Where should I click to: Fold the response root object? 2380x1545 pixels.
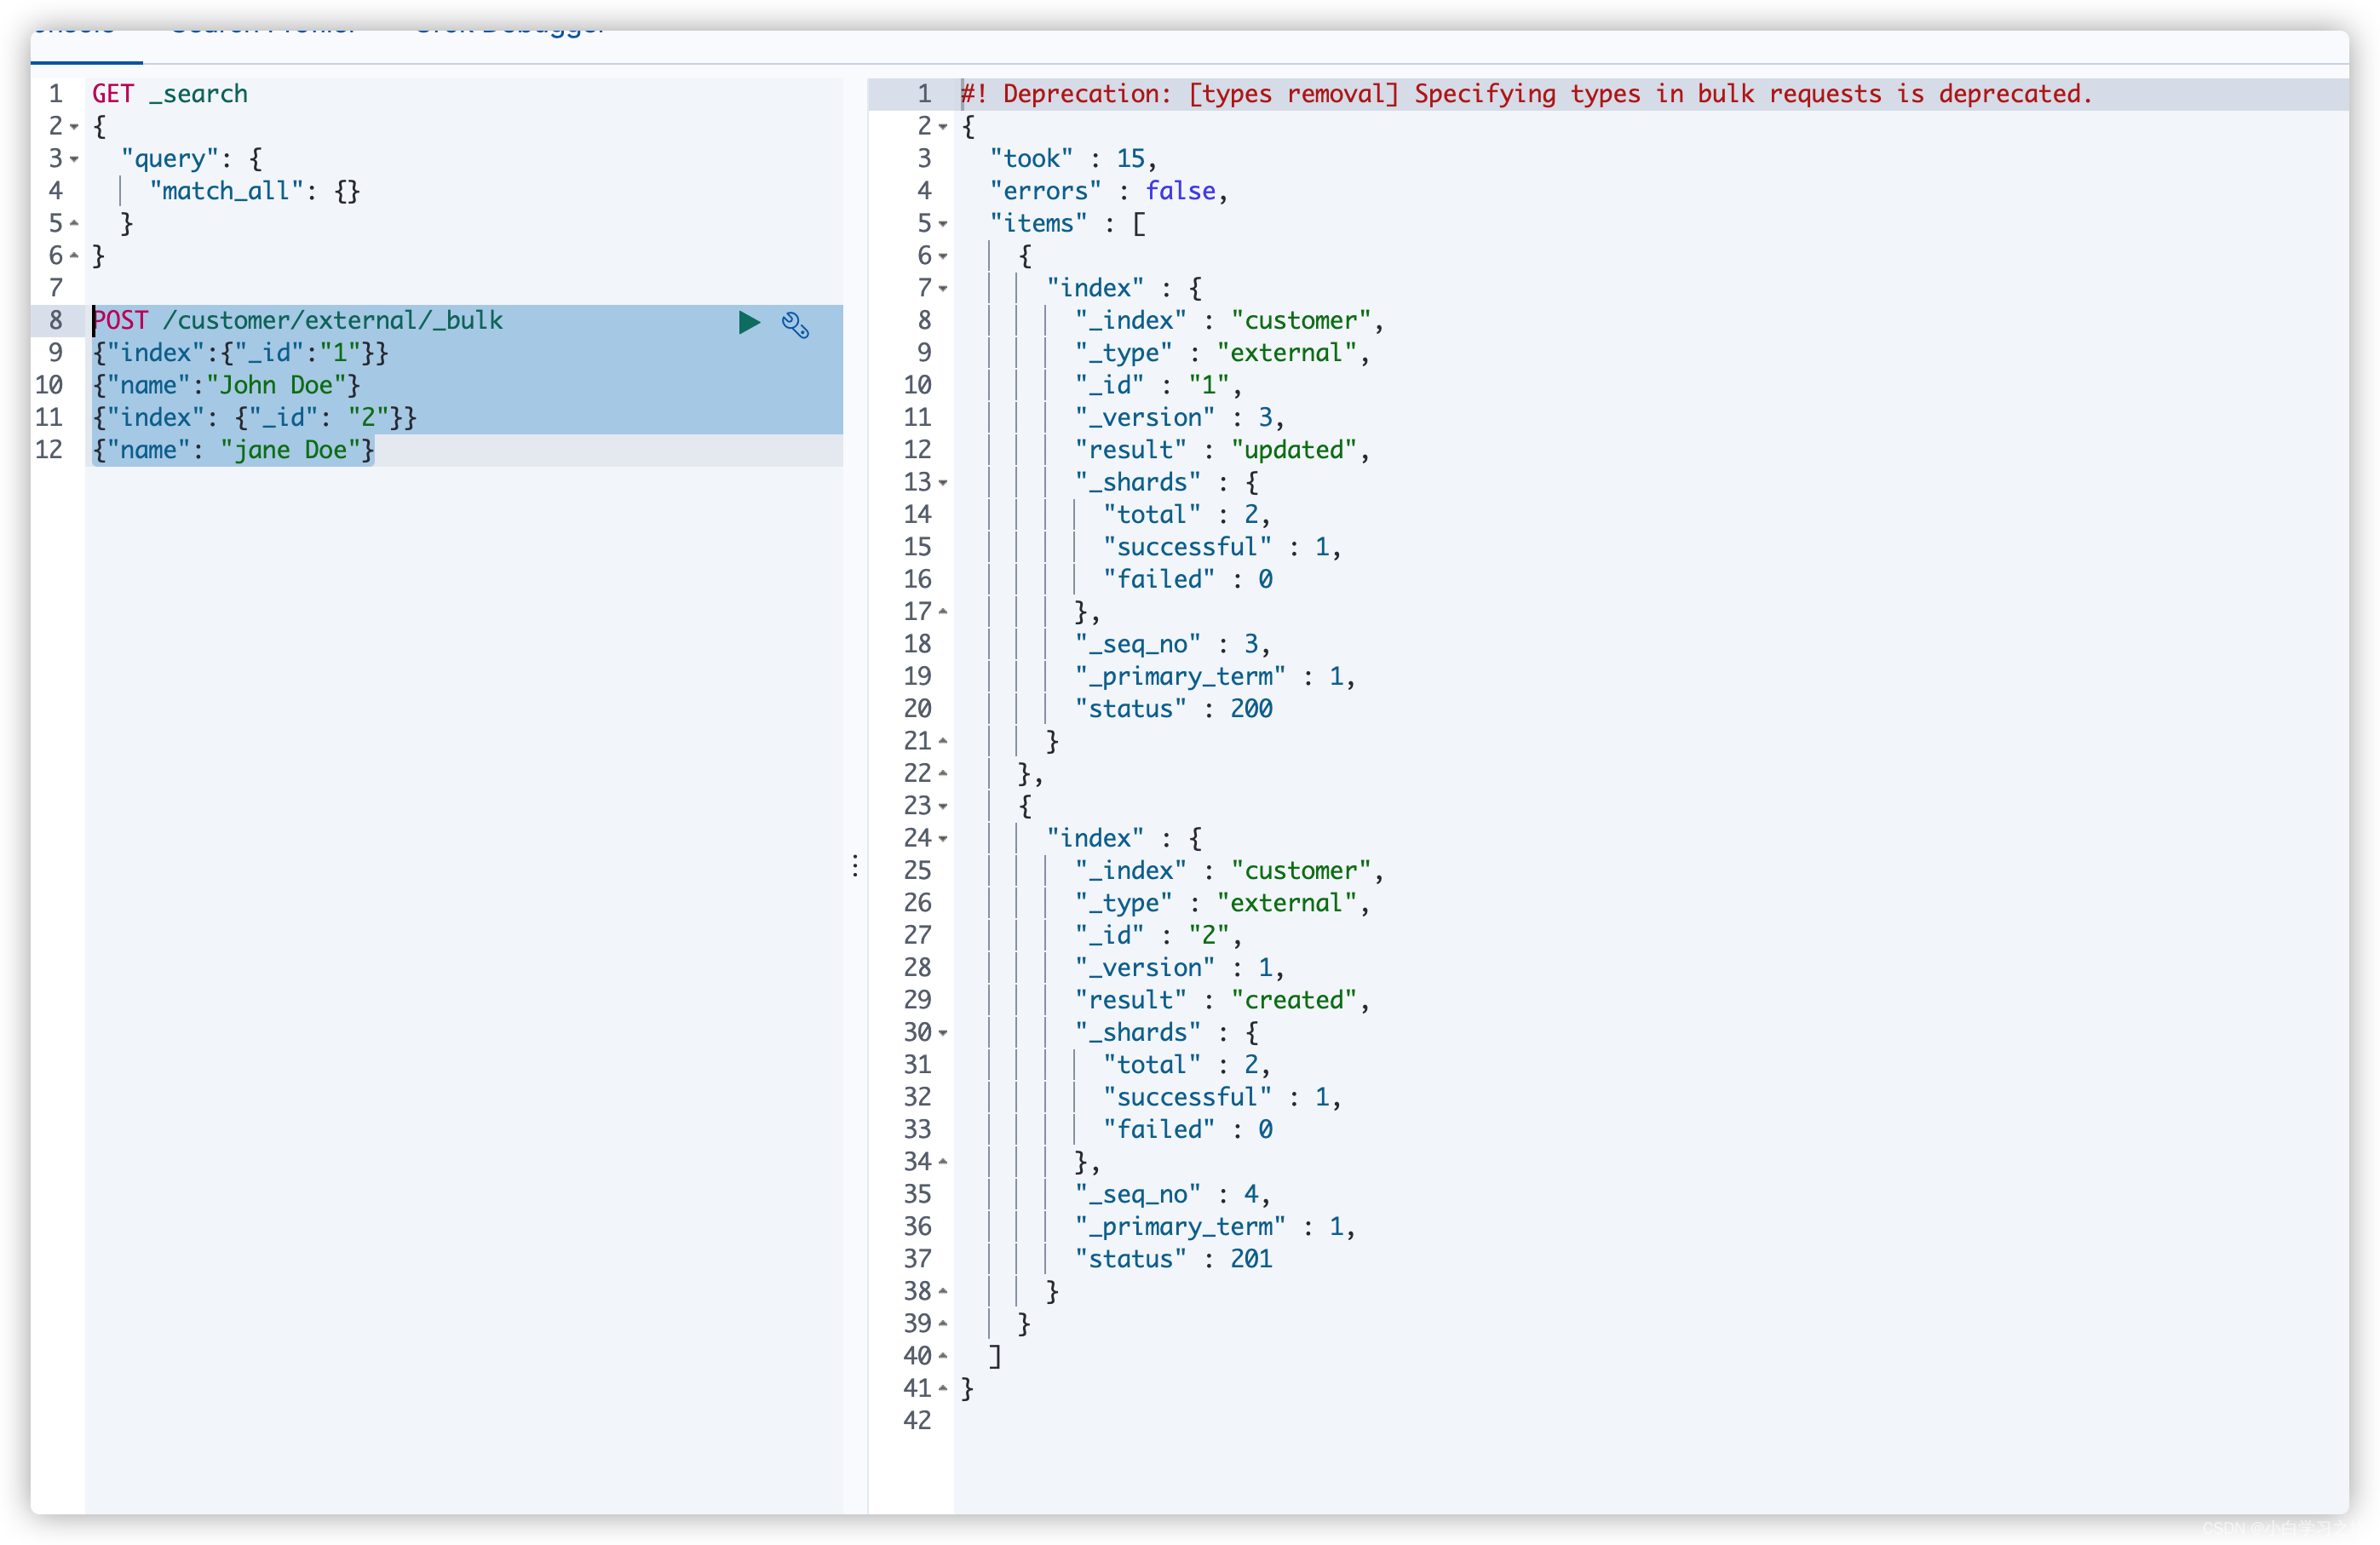coord(943,127)
